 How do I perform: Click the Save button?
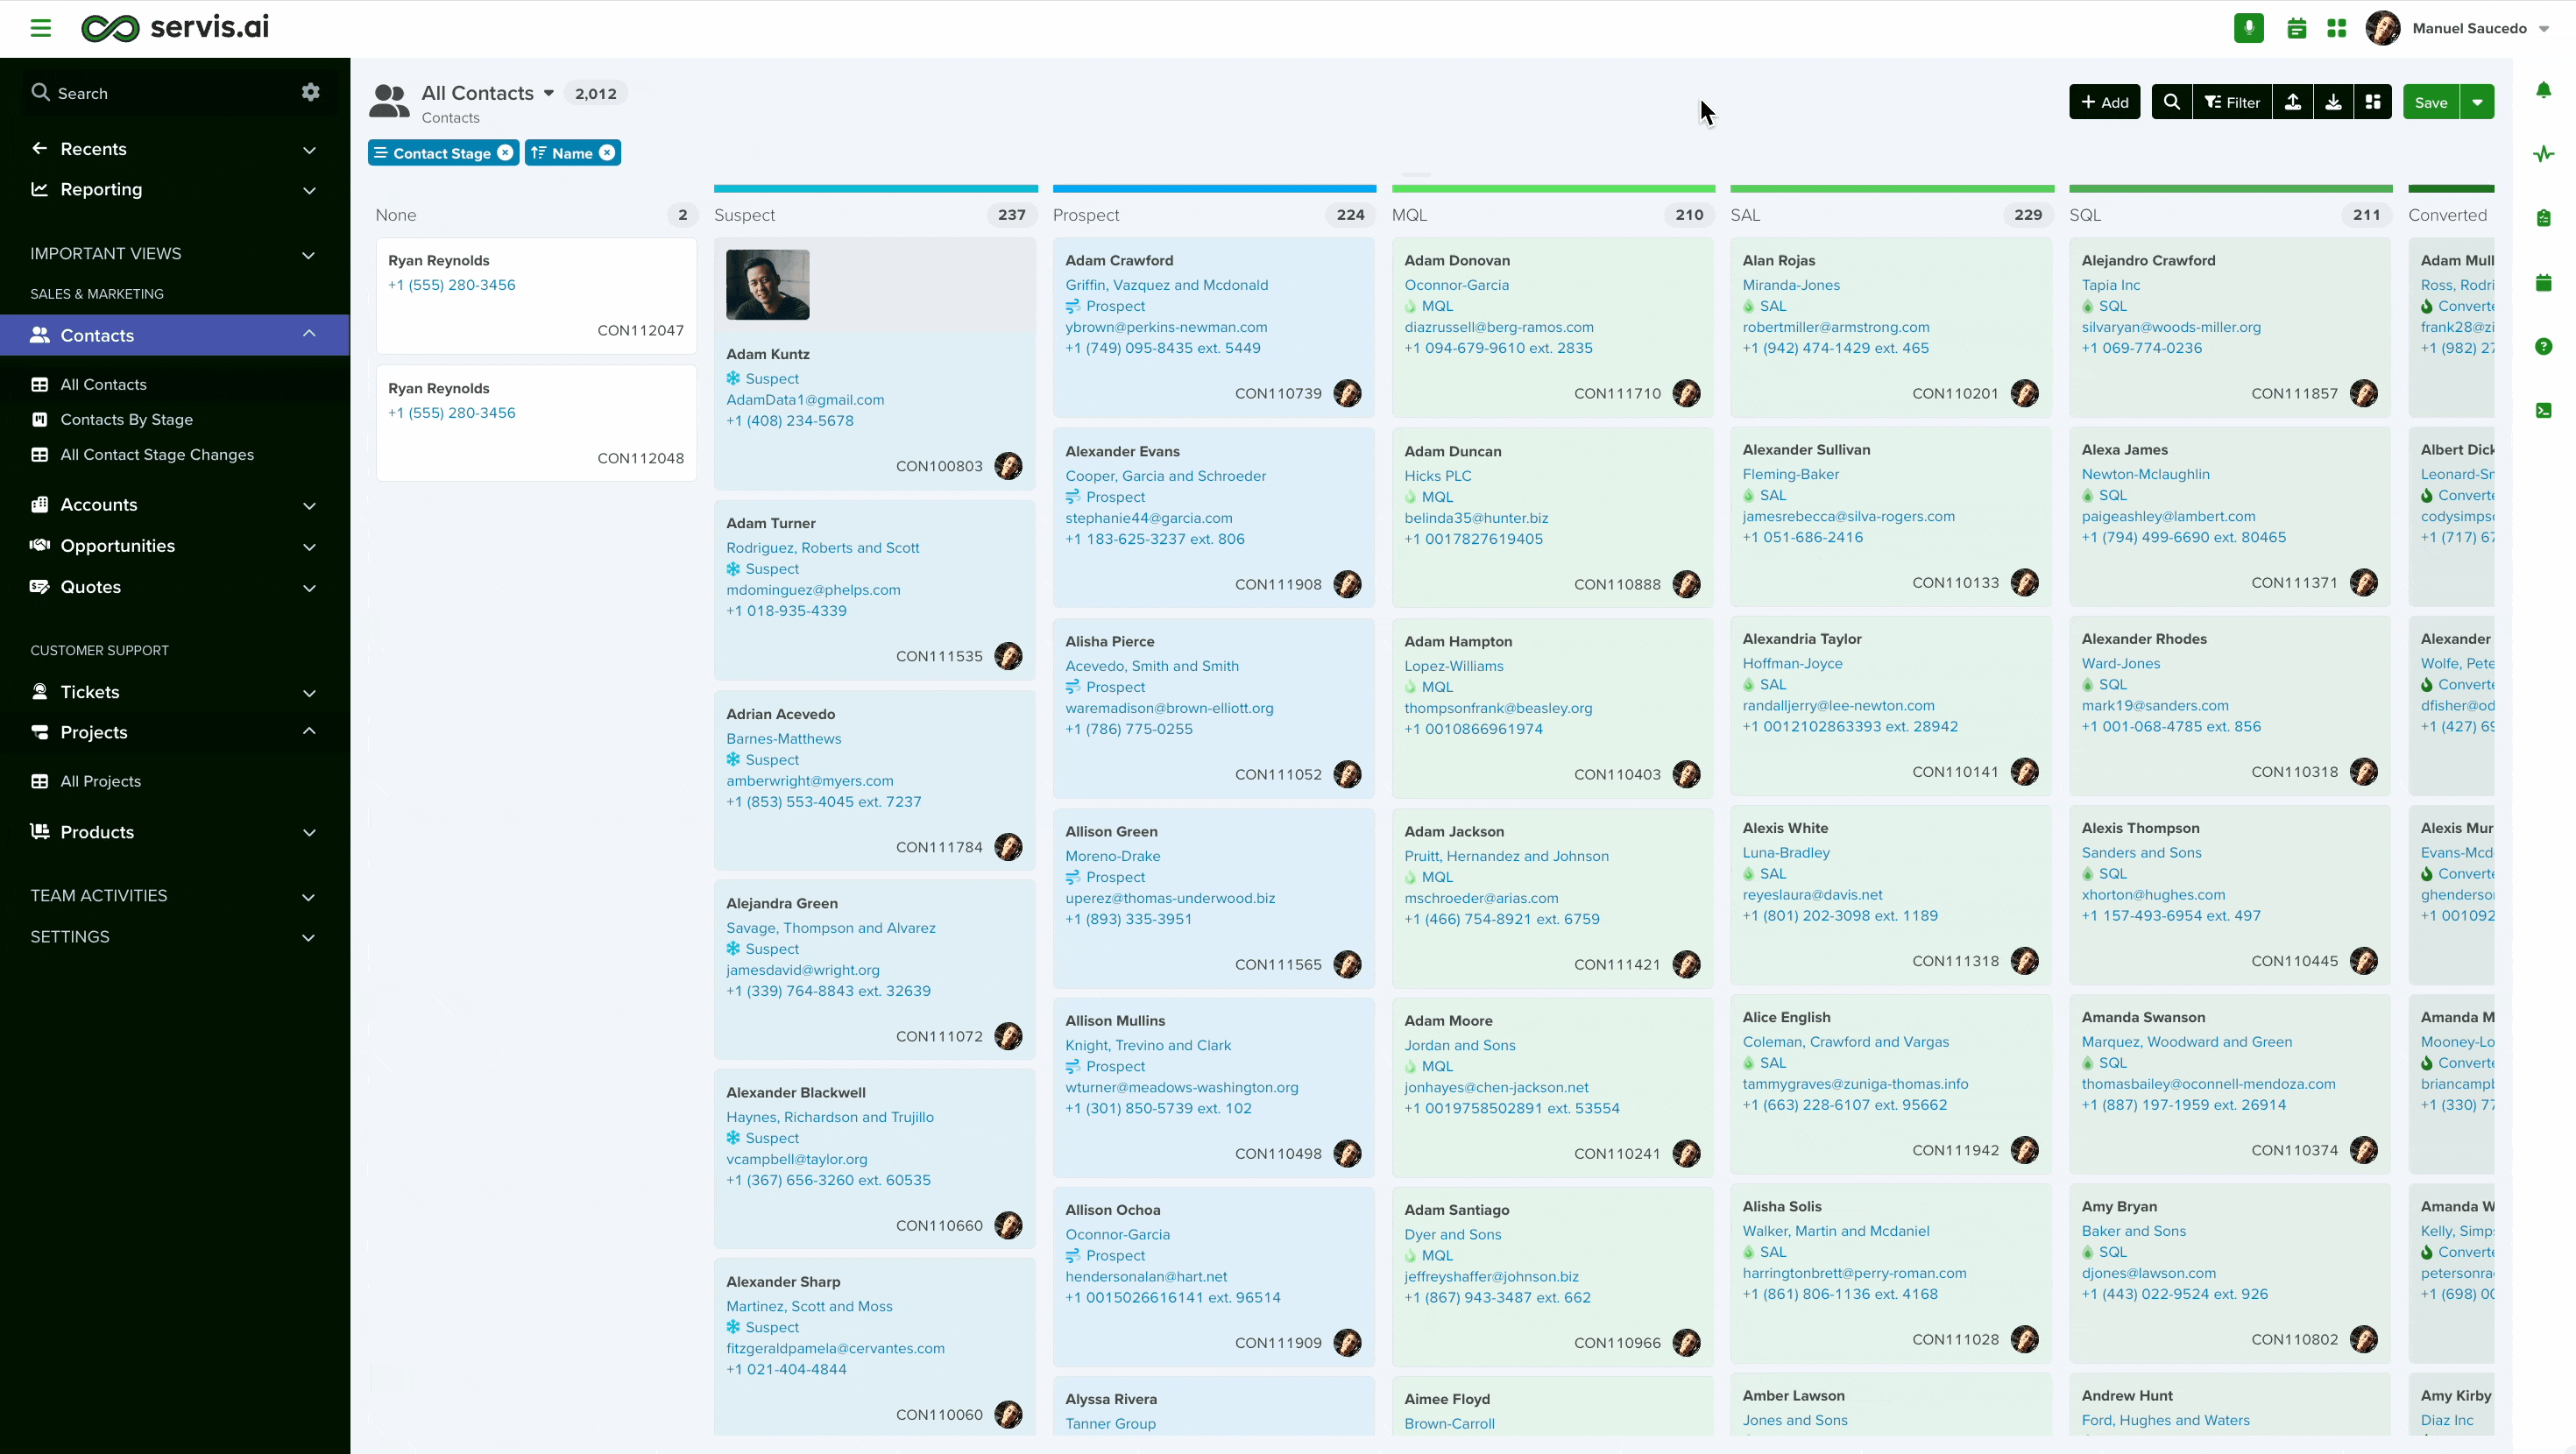pos(2431,102)
